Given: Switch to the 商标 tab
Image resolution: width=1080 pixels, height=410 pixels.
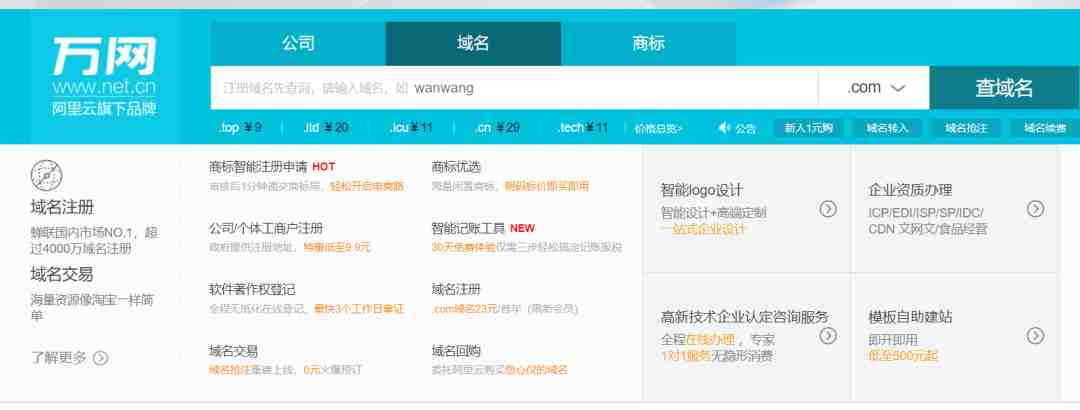Looking at the screenshot, I should click(648, 43).
